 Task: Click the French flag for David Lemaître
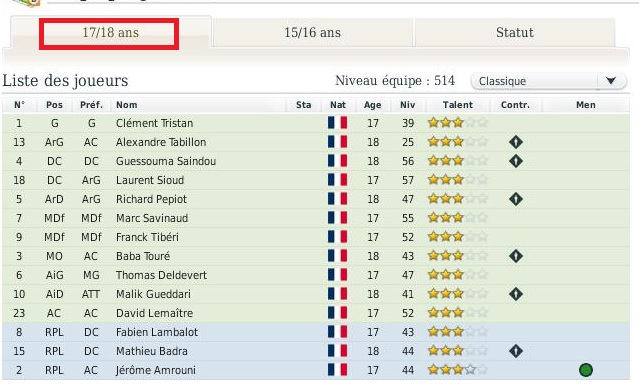coord(337,313)
